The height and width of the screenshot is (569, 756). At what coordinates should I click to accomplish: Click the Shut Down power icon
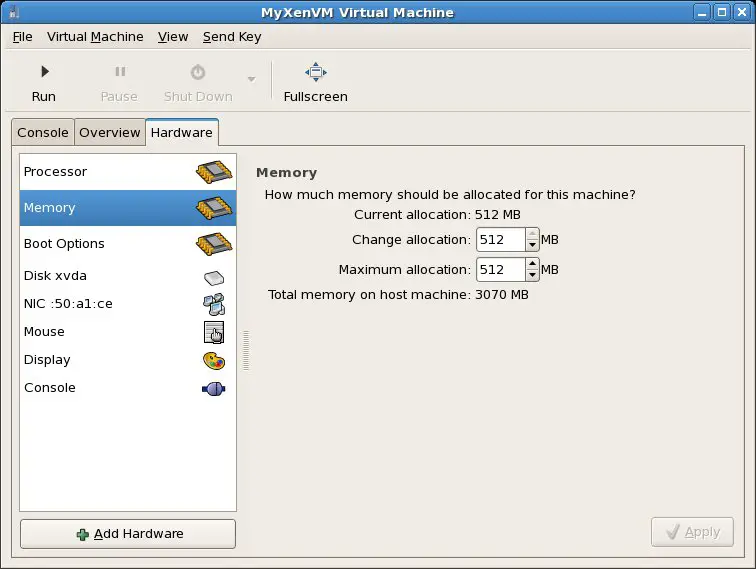coord(198,72)
